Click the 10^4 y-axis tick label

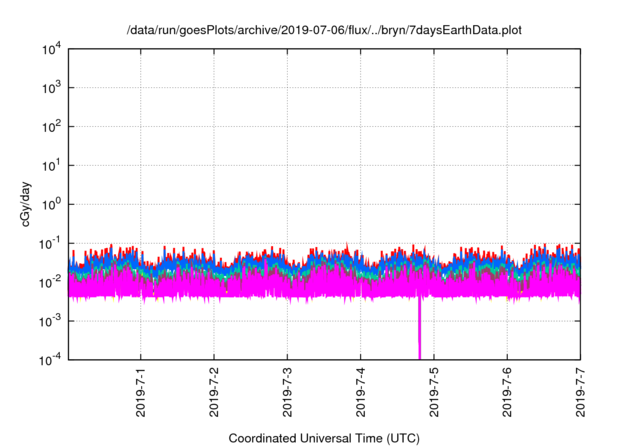click(51, 49)
